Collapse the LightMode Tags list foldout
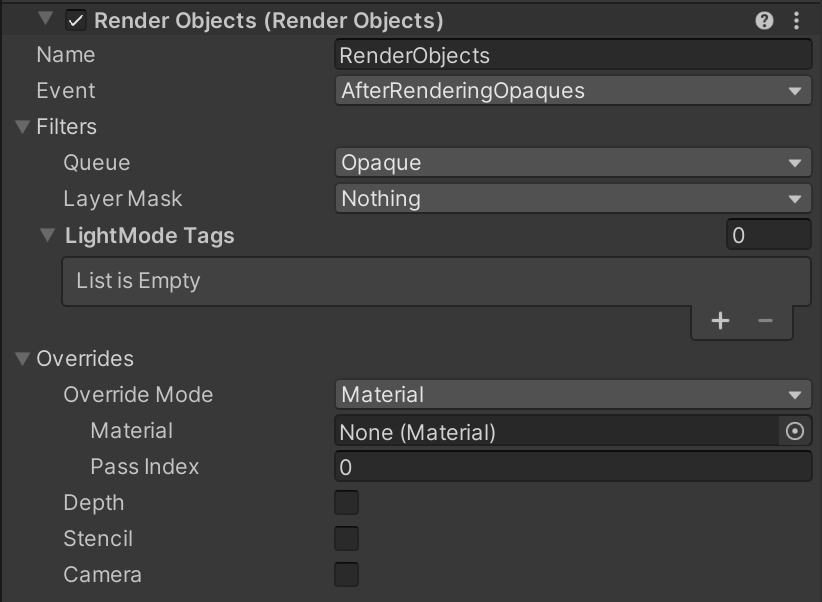This screenshot has height=602, width=822. (x=48, y=235)
